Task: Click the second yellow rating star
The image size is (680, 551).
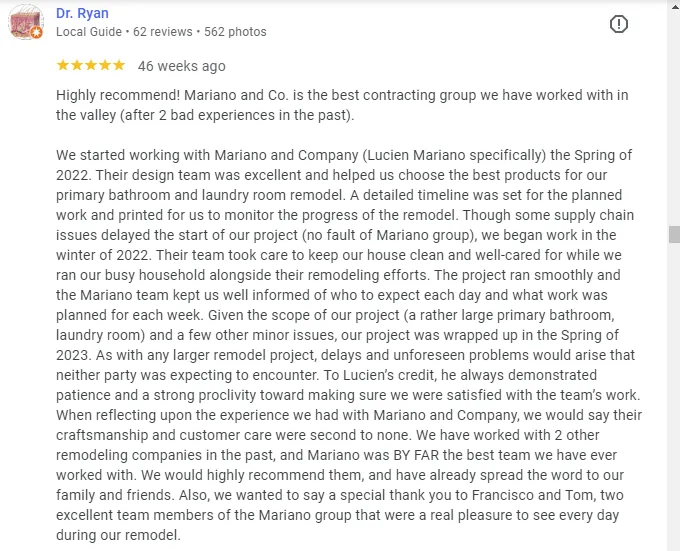Action: [x=77, y=66]
